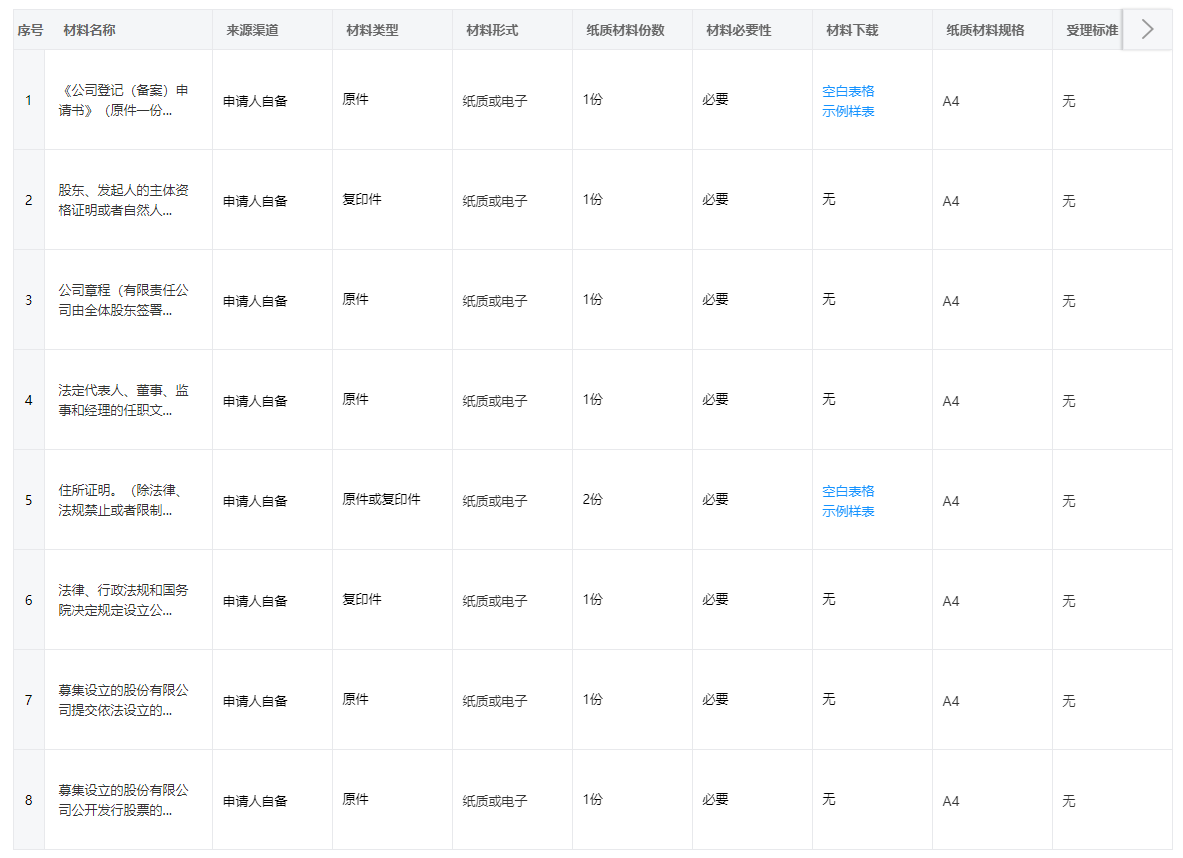Click 原件或复印件 cell in row 5
The image size is (1183, 858).
[x=382, y=500]
